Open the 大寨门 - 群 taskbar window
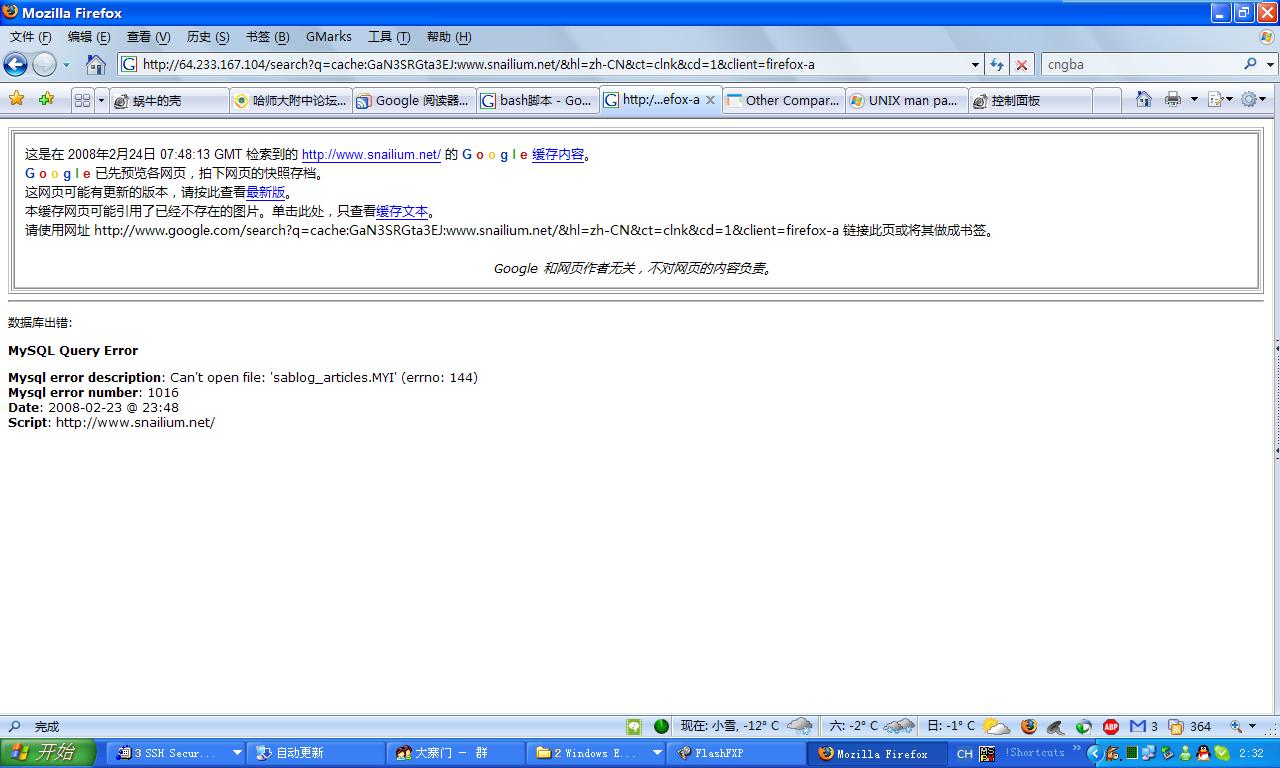 pos(456,753)
